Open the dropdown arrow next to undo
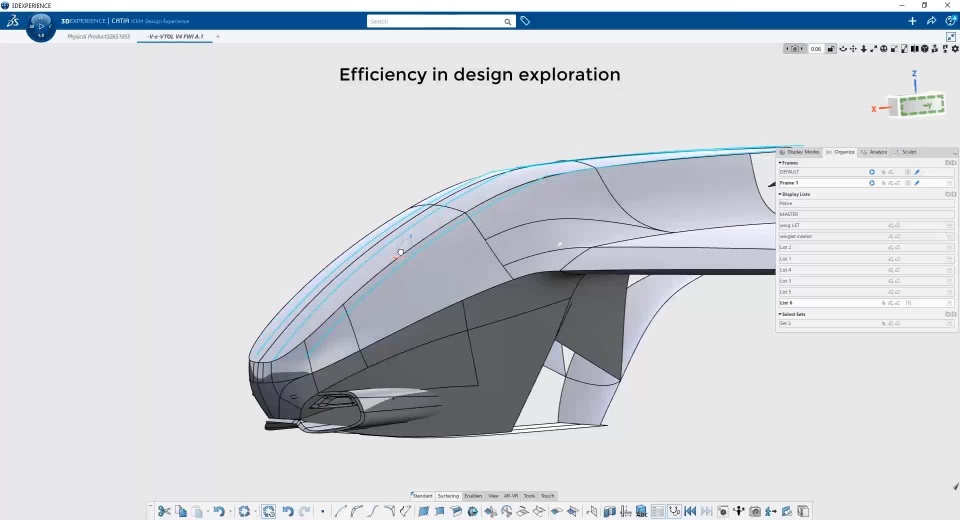This screenshot has width=960, height=520. 230,511
